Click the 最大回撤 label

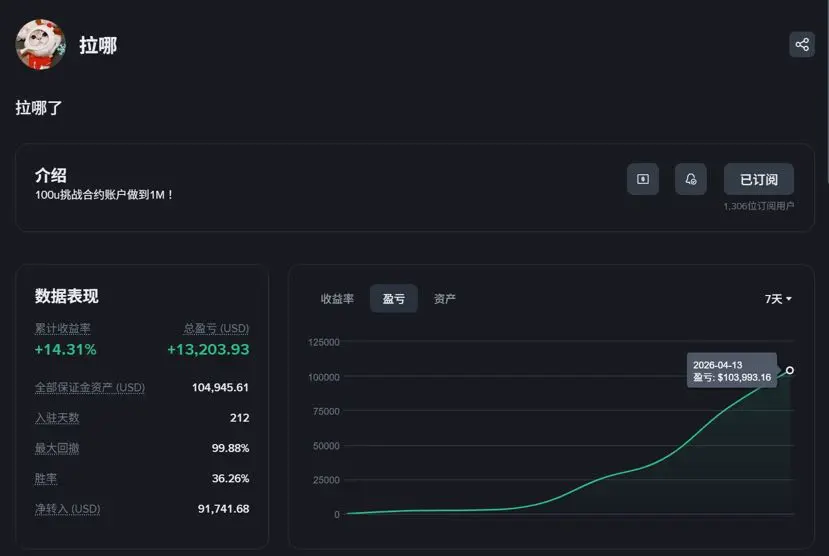coord(57,448)
